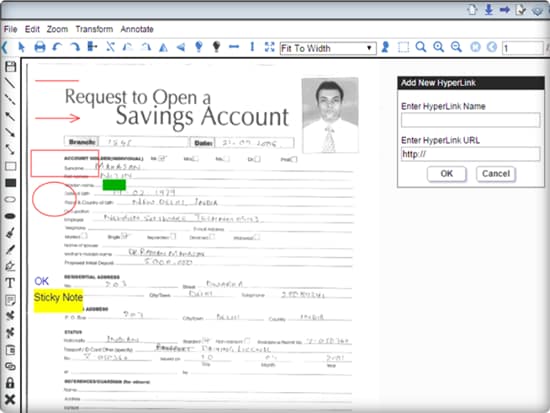
Task: Click the blue stamp icon
Action: 385,47
